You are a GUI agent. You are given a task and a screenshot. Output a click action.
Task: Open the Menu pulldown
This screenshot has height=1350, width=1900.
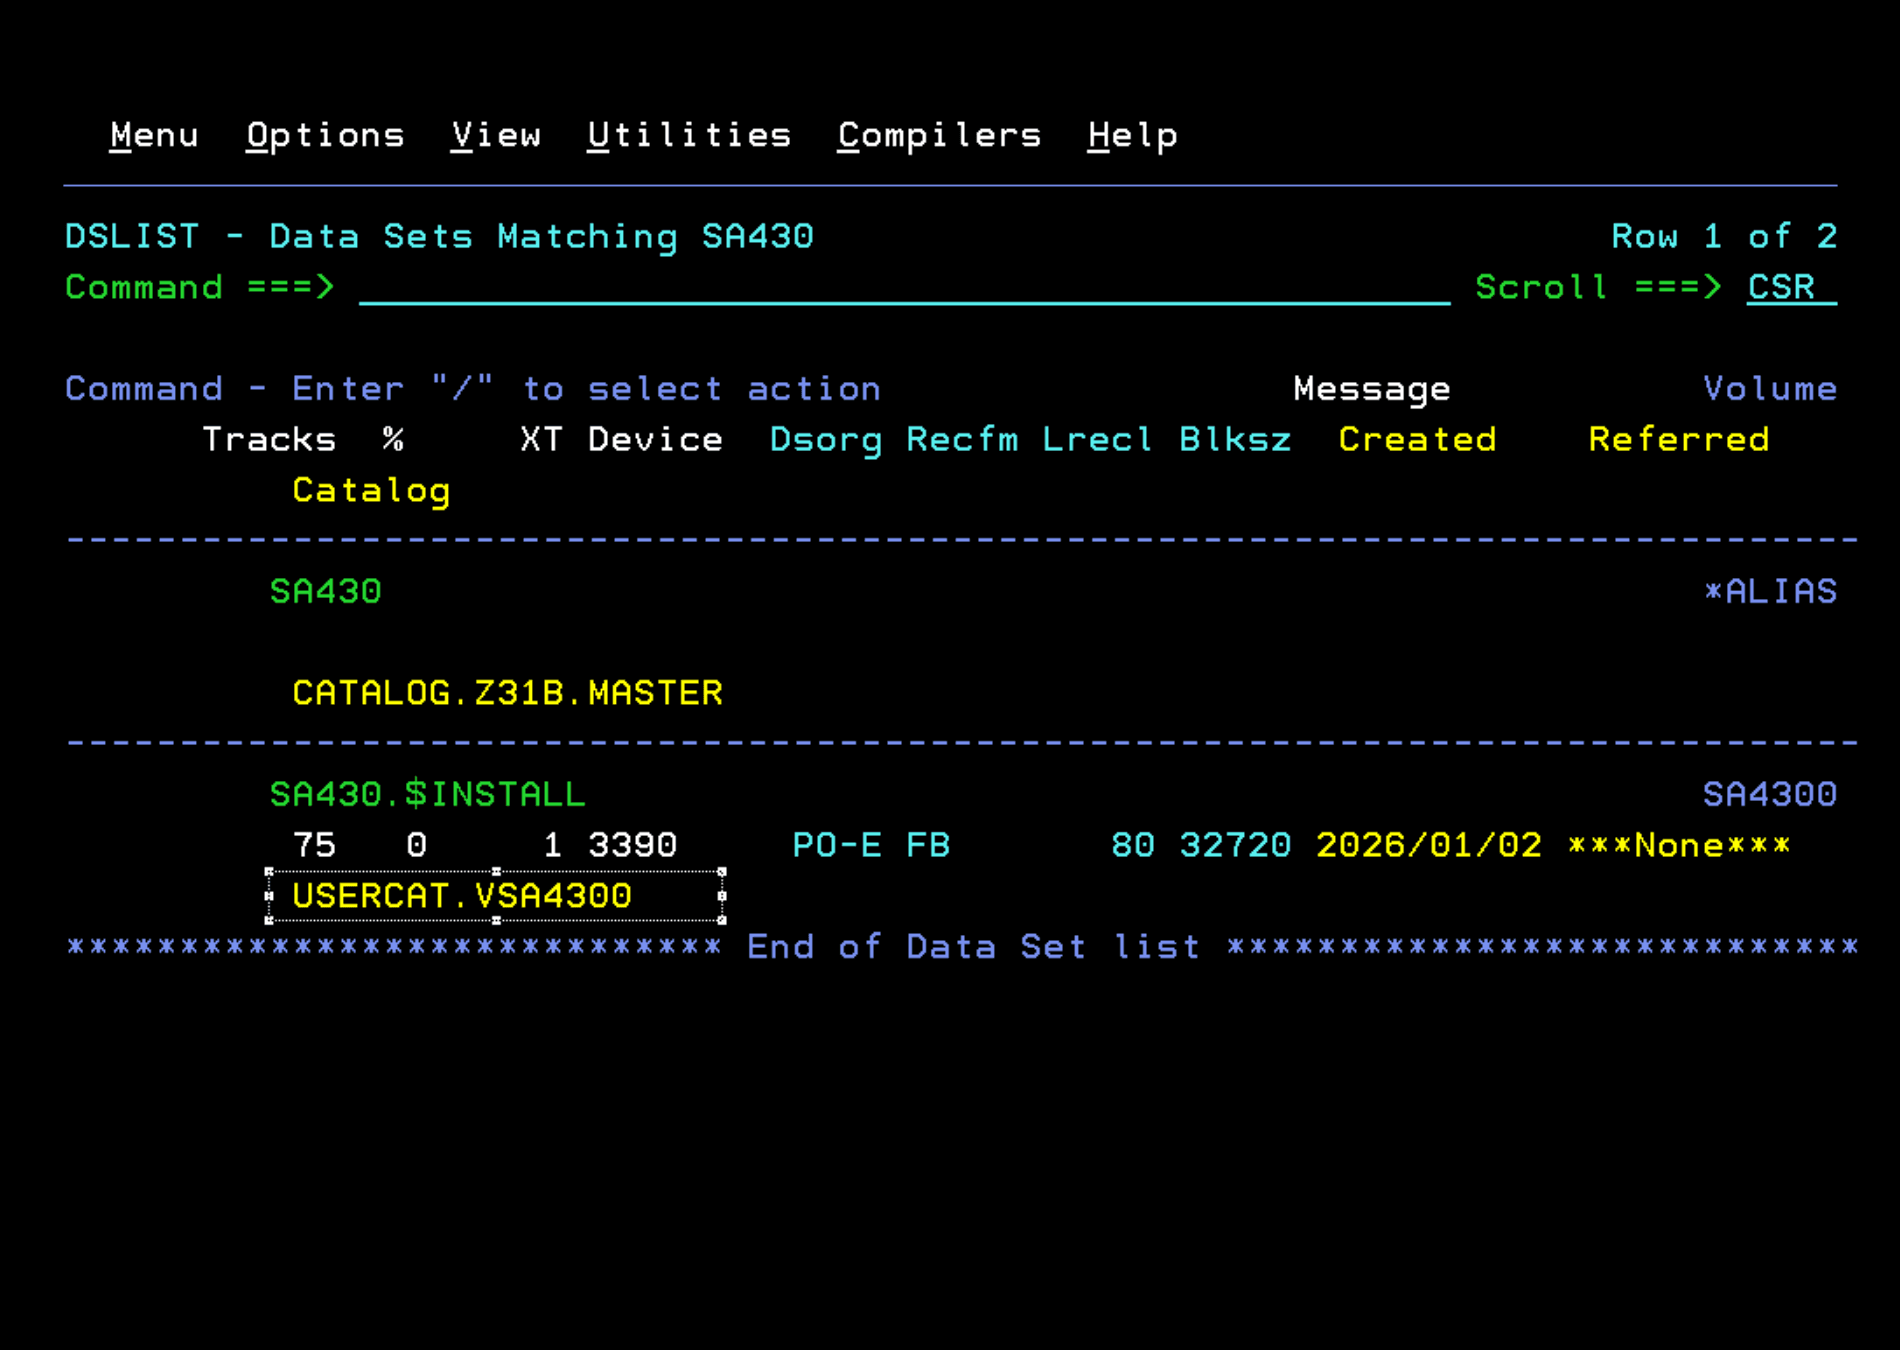pyautogui.click(x=154, y=135)
